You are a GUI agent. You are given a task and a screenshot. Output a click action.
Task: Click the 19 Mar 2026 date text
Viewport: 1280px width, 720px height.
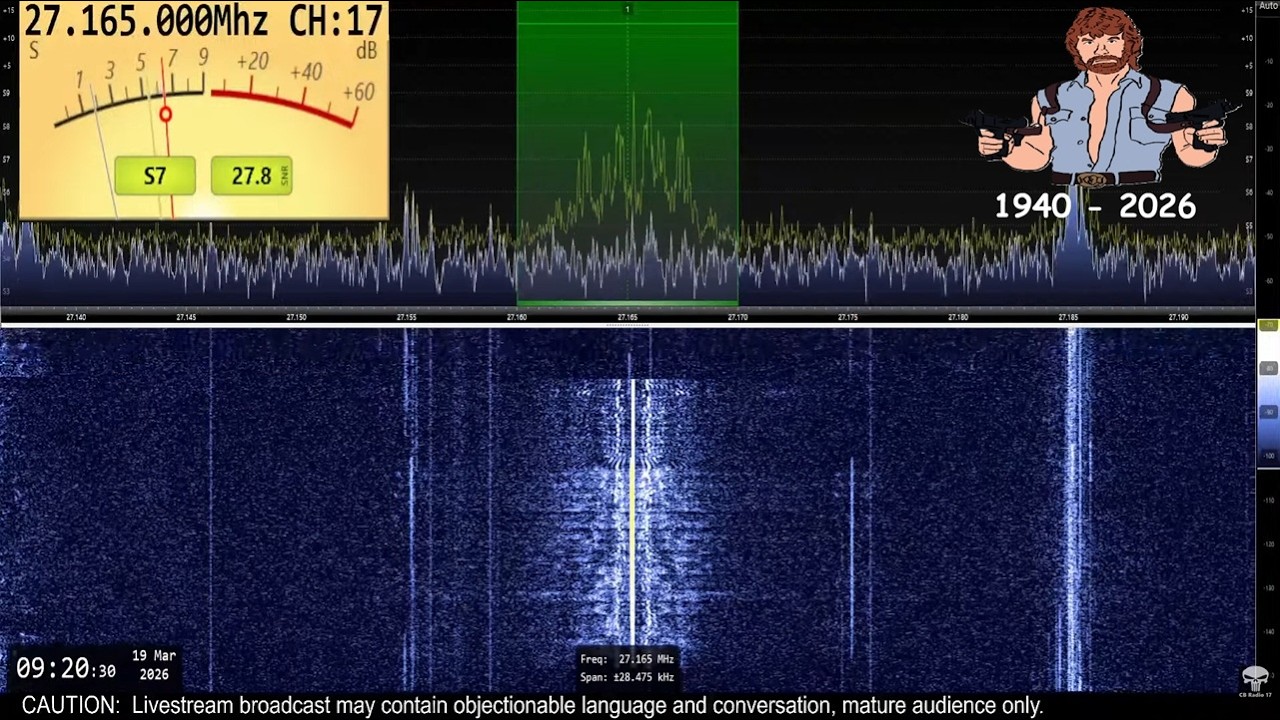click(x=154, y=665)
